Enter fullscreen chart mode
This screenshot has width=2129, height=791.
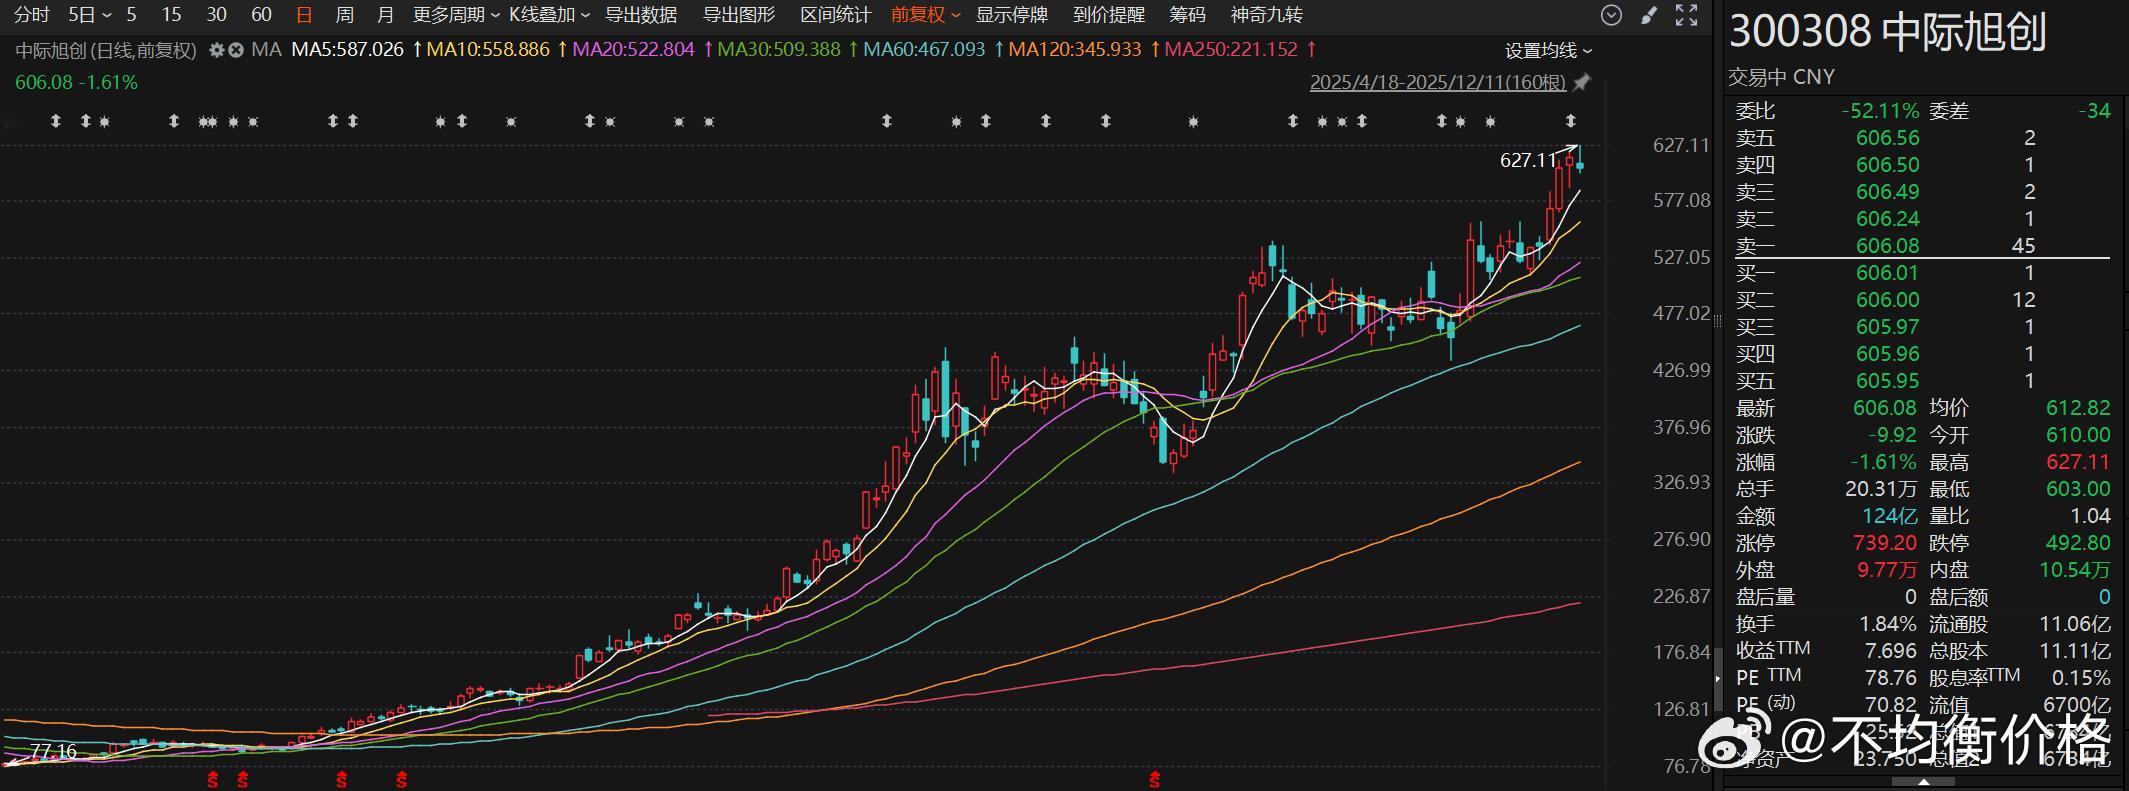tap(1686, 15)
